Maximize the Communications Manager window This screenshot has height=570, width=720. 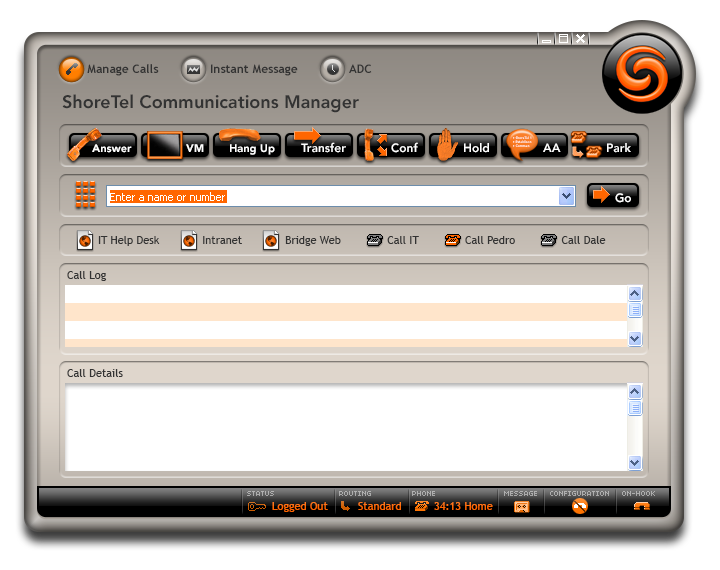click(563, 39)
